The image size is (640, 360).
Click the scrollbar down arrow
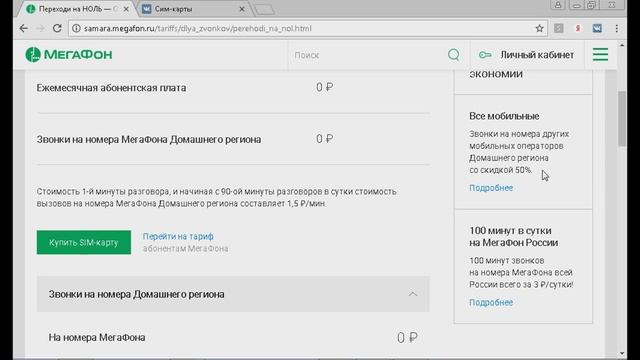click(x=622, y=353)
